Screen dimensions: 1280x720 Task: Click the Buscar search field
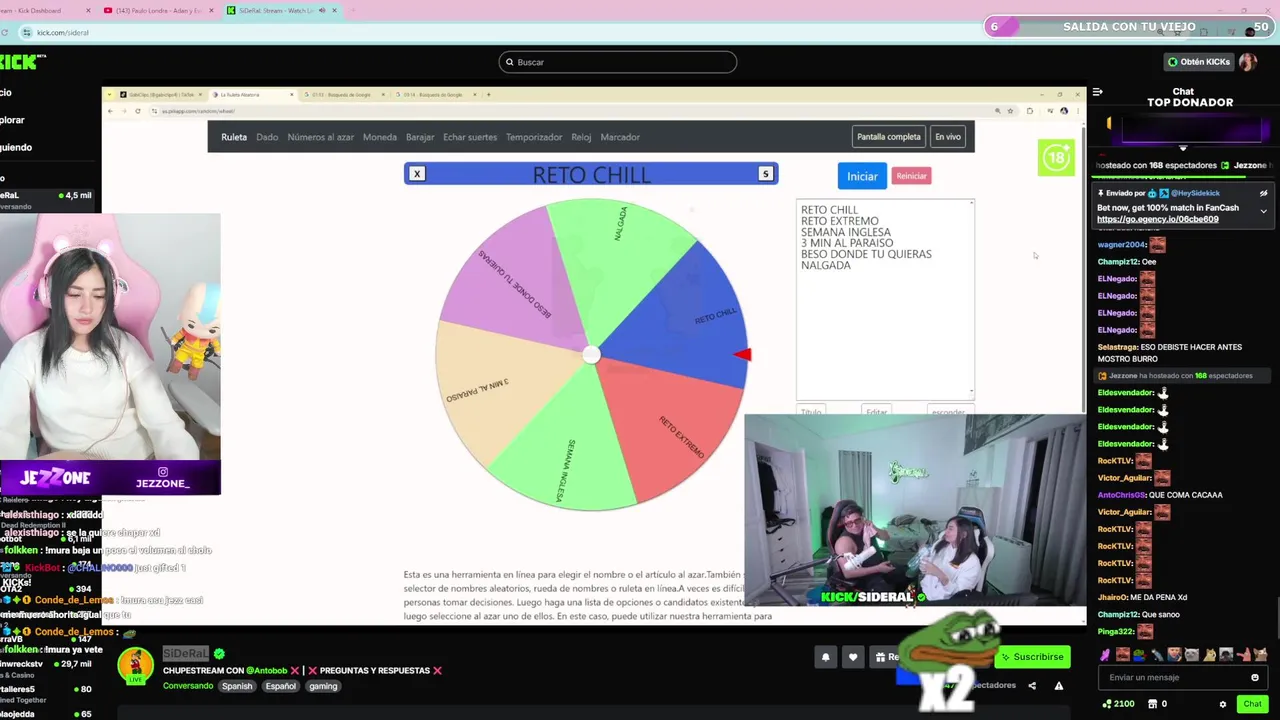click(618, 62)
